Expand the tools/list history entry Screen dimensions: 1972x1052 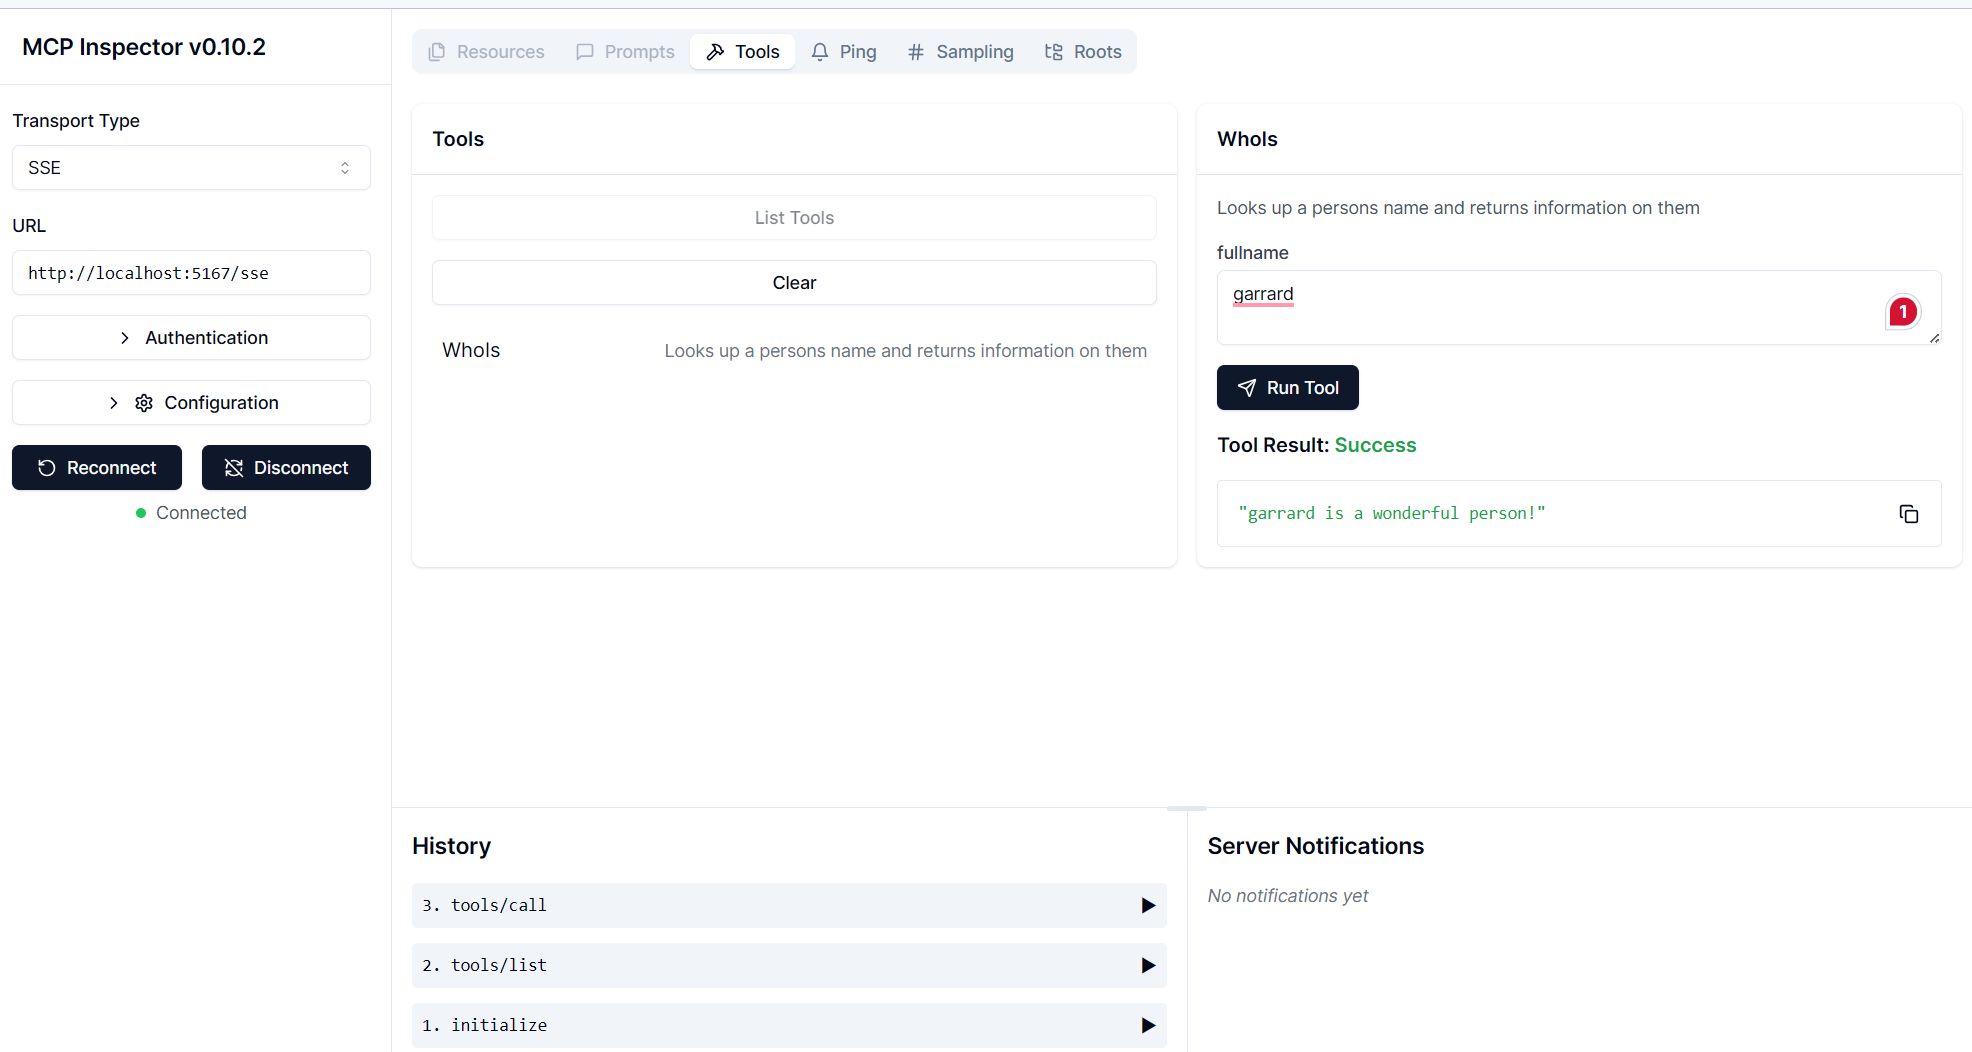tap(1148, 966)
